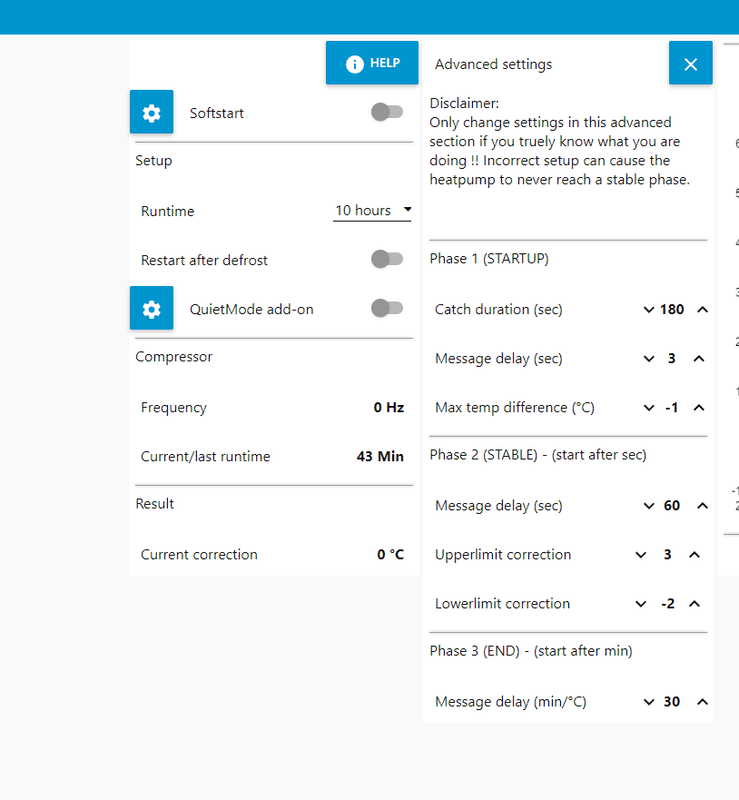The height and width of the screenshot is (800, 739).
Task: Lower Max temp difference value
Action: pos(646,408)
